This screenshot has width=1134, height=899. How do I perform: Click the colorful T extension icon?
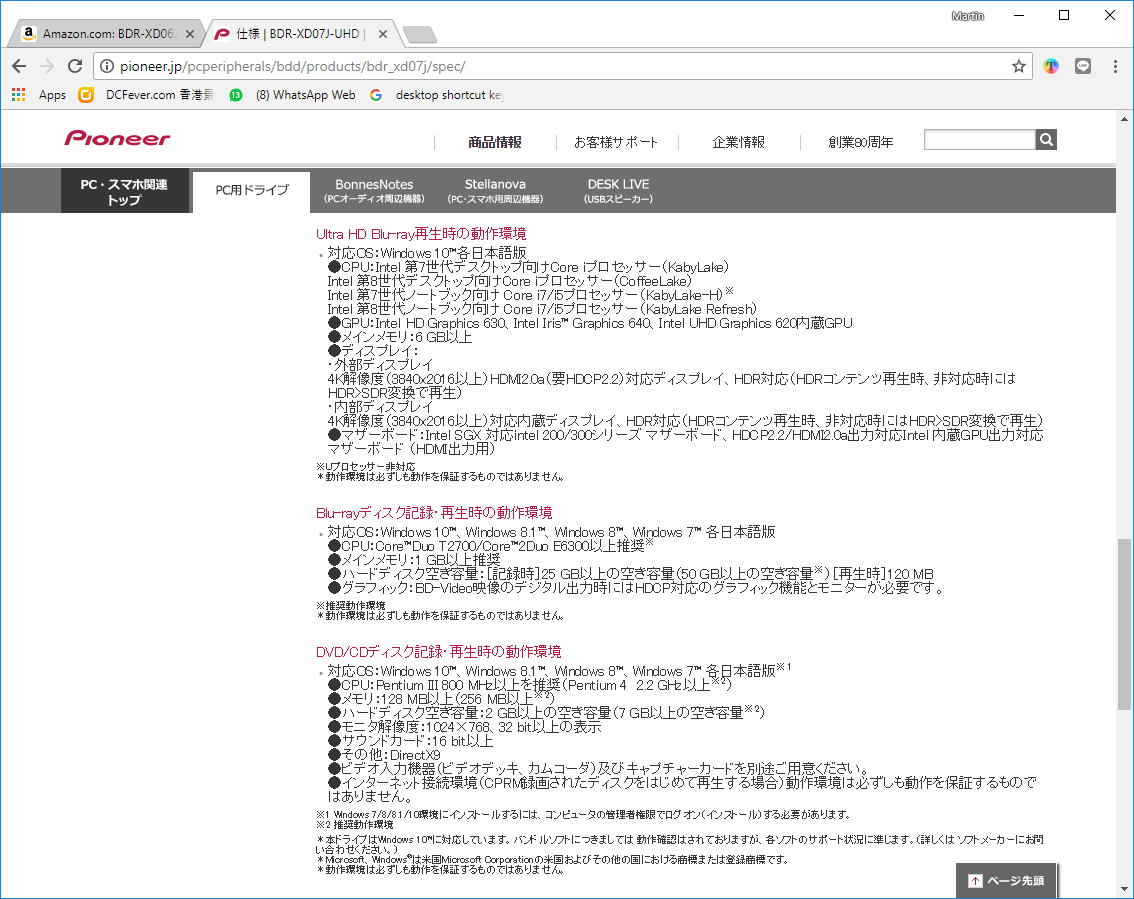1051,67
